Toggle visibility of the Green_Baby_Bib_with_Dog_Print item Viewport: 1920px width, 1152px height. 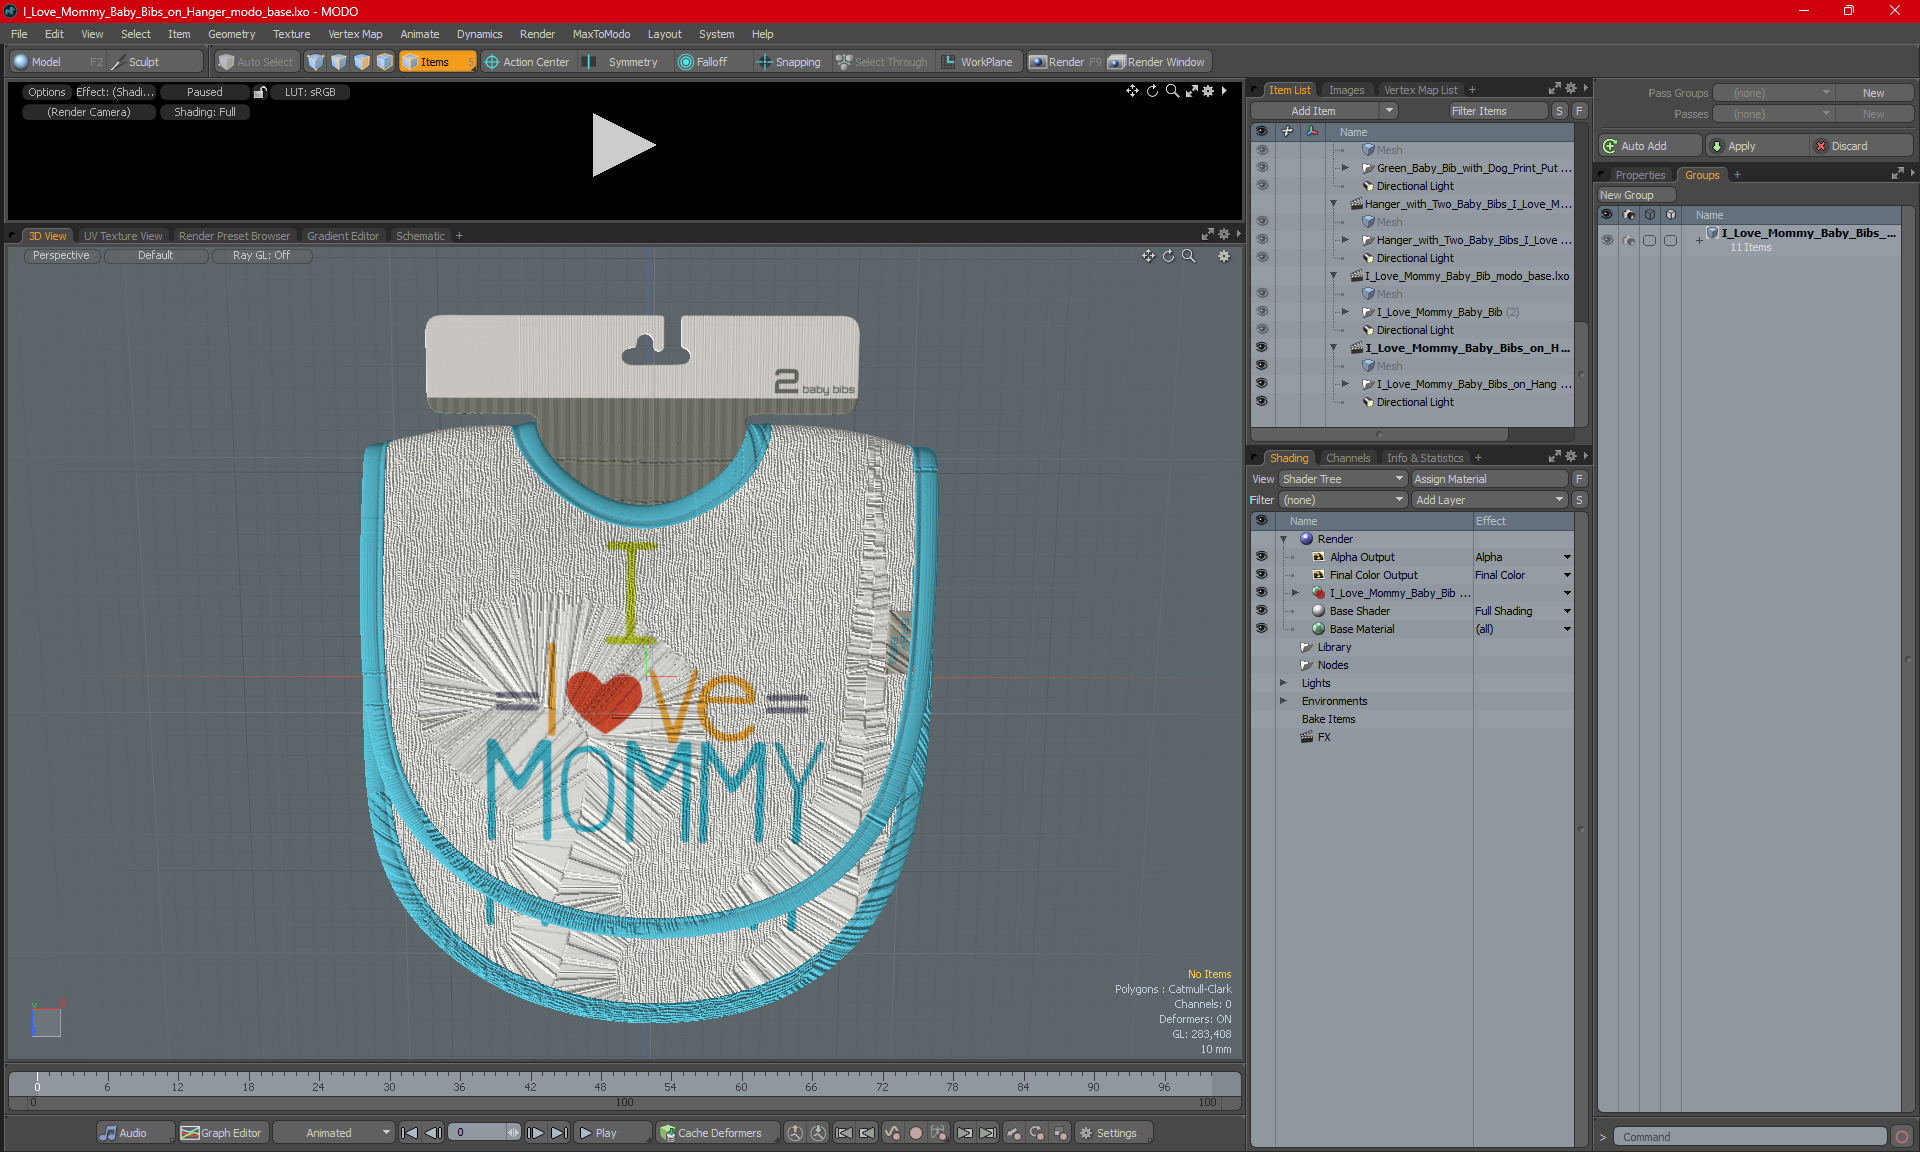pyautogui.click(x=1262, y=168)
